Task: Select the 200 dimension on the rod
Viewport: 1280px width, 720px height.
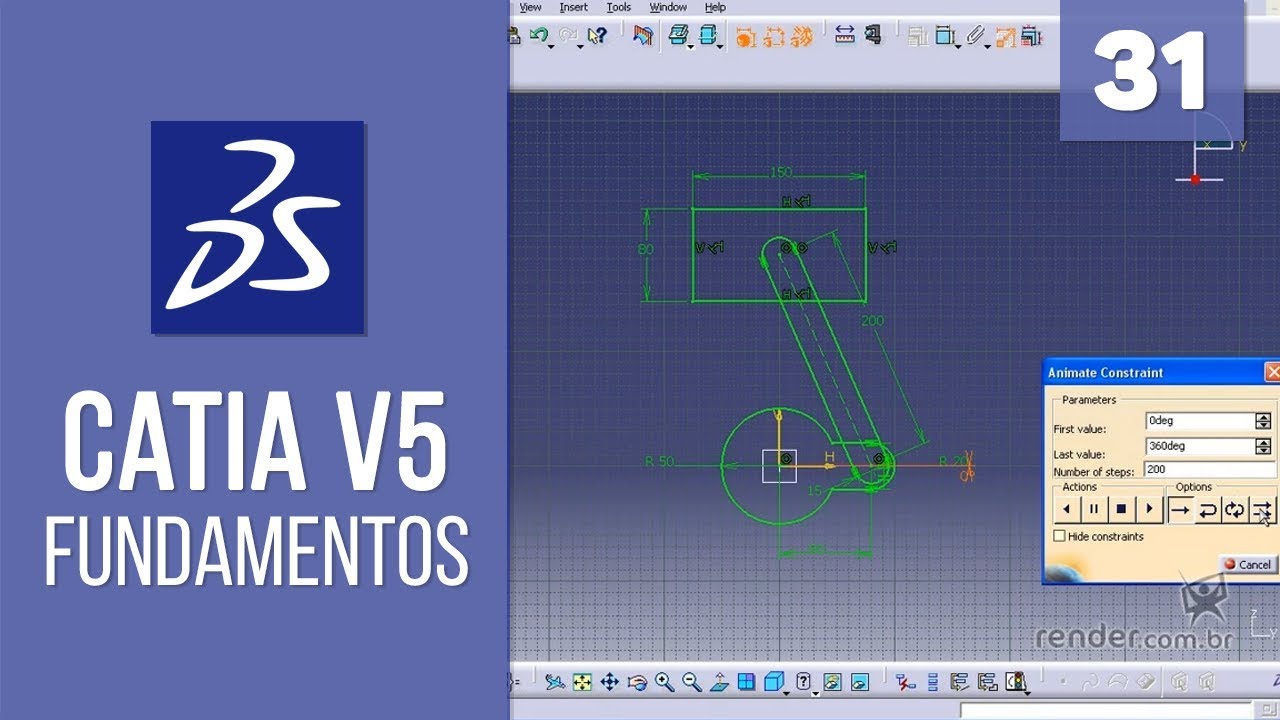Action: click(872, 320)
